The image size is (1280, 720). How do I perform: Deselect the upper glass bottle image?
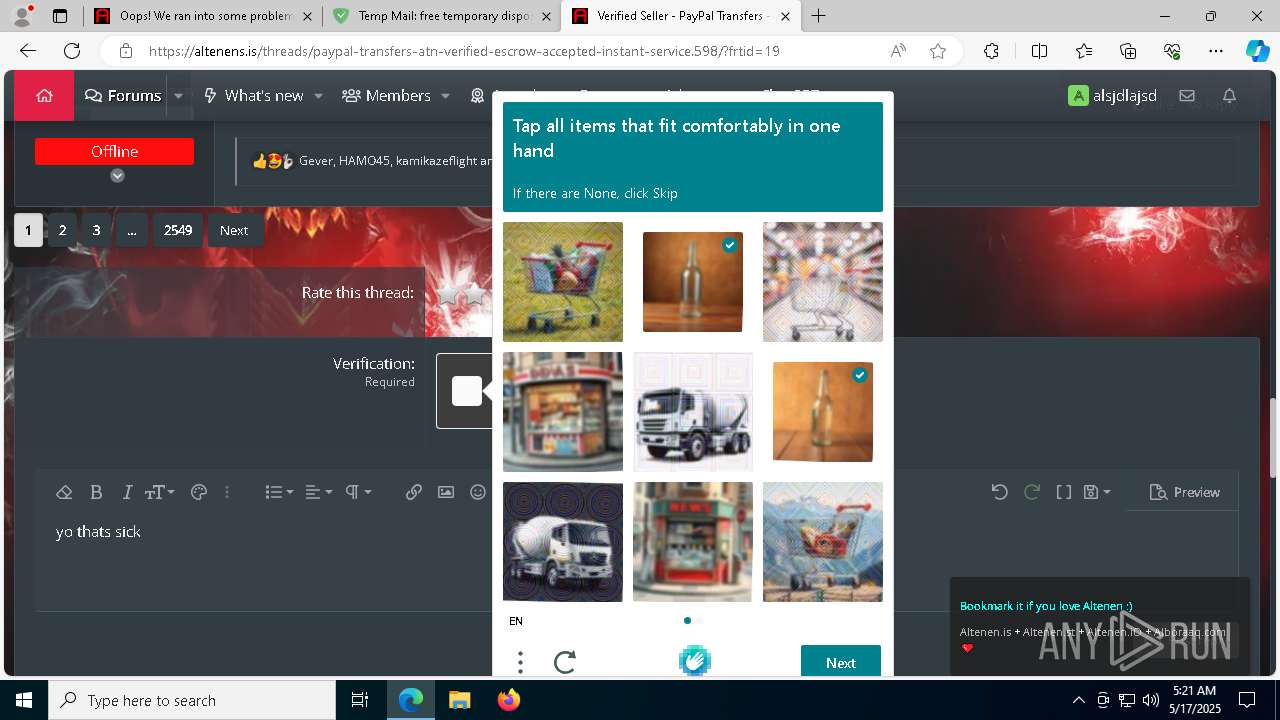[693, 282]
